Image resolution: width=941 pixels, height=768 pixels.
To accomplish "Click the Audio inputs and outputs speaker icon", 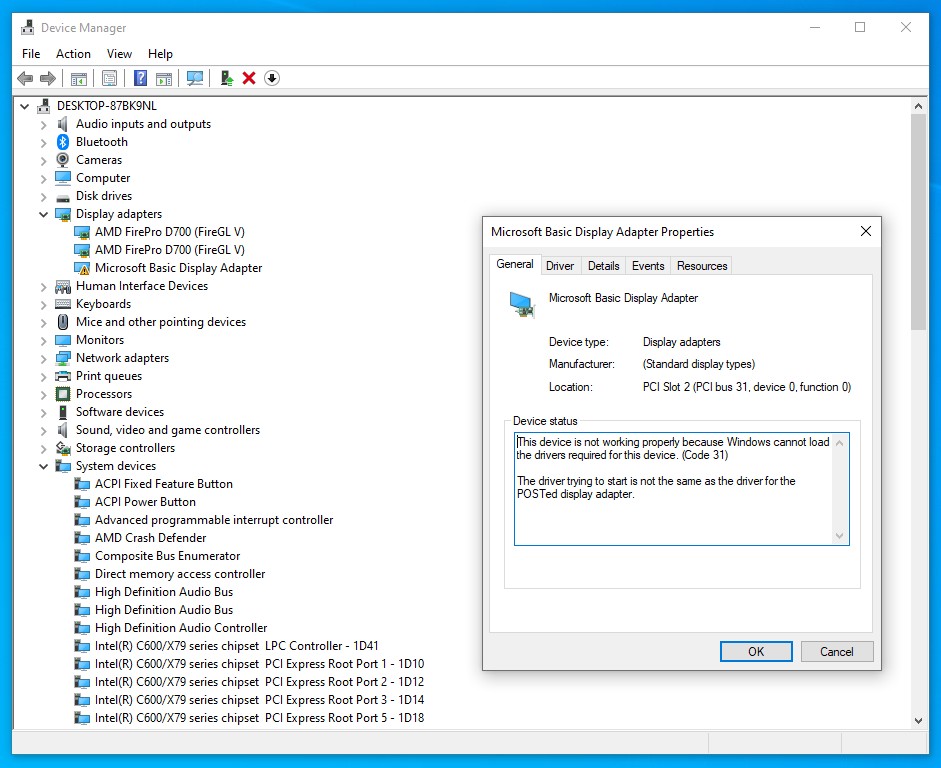I will 62,124.
